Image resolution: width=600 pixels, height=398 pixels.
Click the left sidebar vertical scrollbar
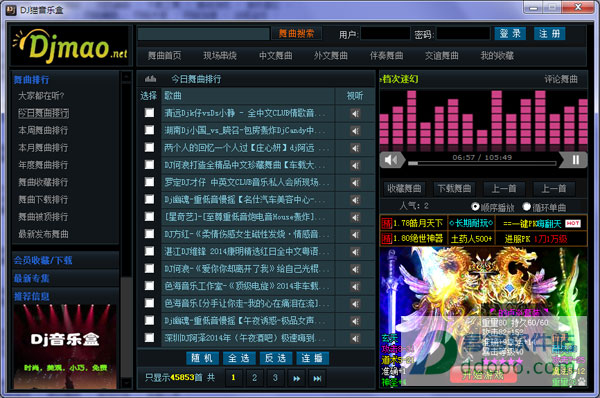click(x=126, y=230)
